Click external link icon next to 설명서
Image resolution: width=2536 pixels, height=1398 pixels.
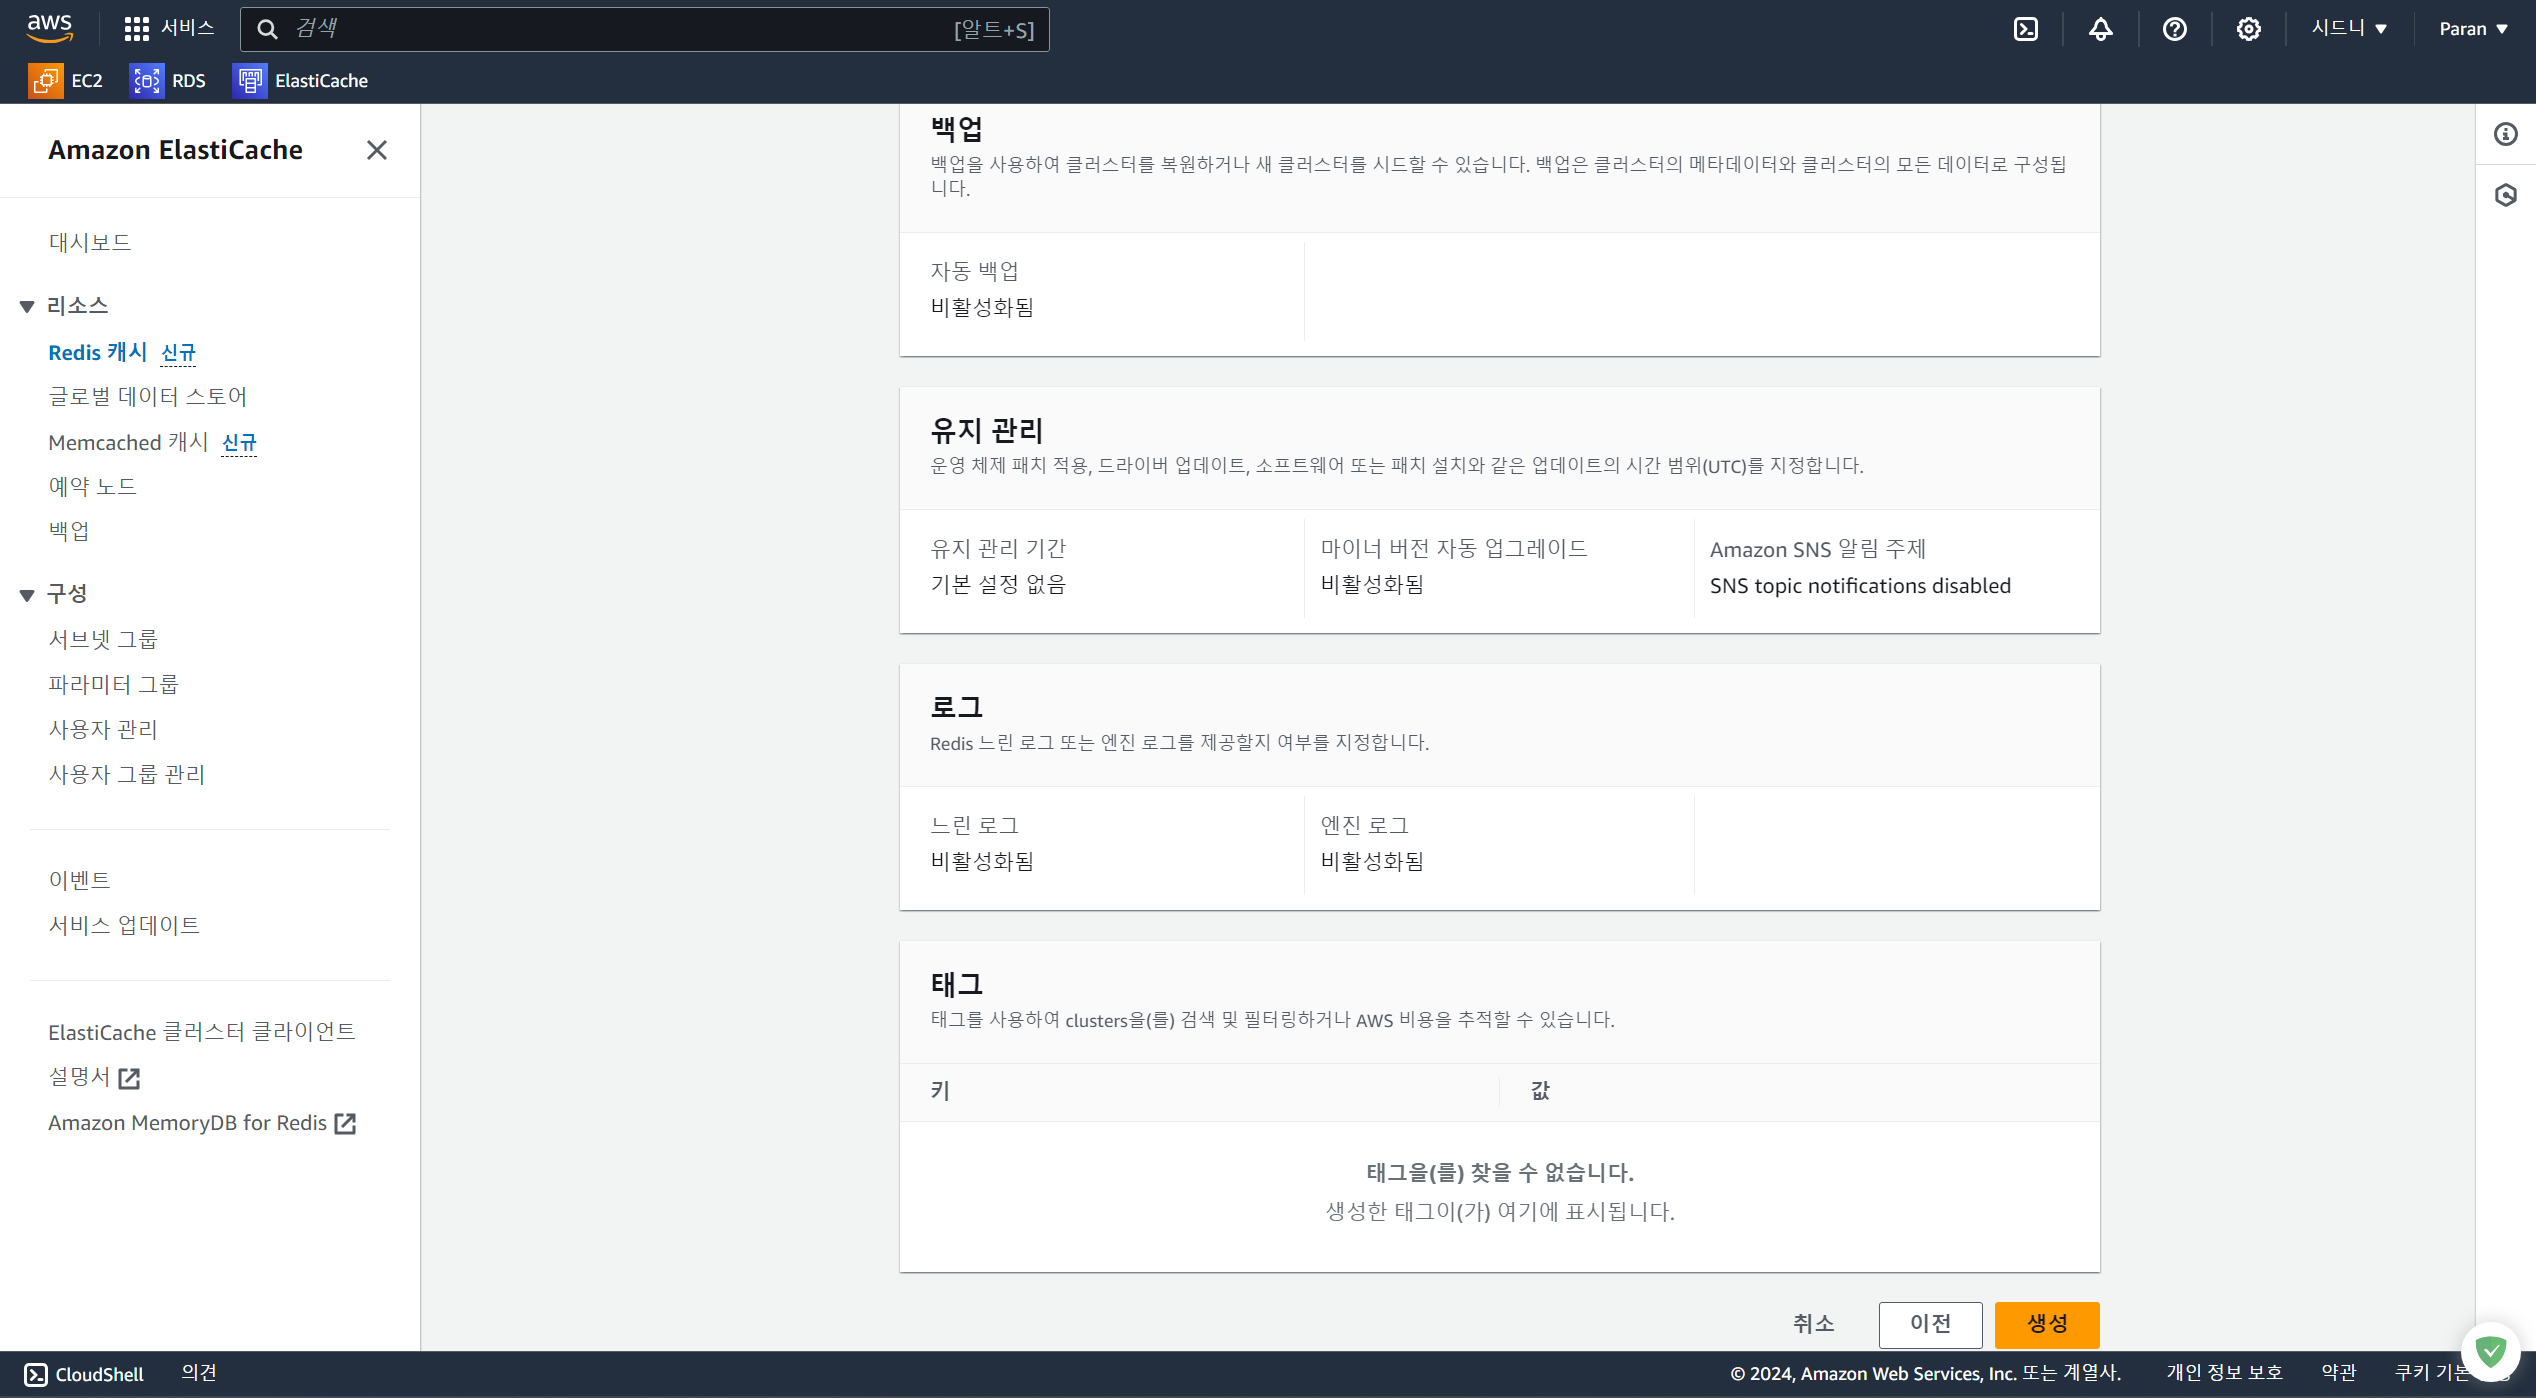[129, 1078]
